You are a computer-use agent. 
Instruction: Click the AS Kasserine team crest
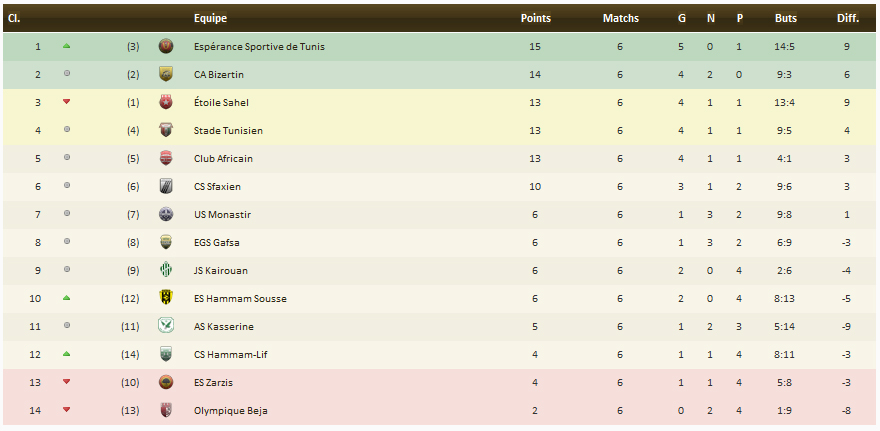click(166, 326)
